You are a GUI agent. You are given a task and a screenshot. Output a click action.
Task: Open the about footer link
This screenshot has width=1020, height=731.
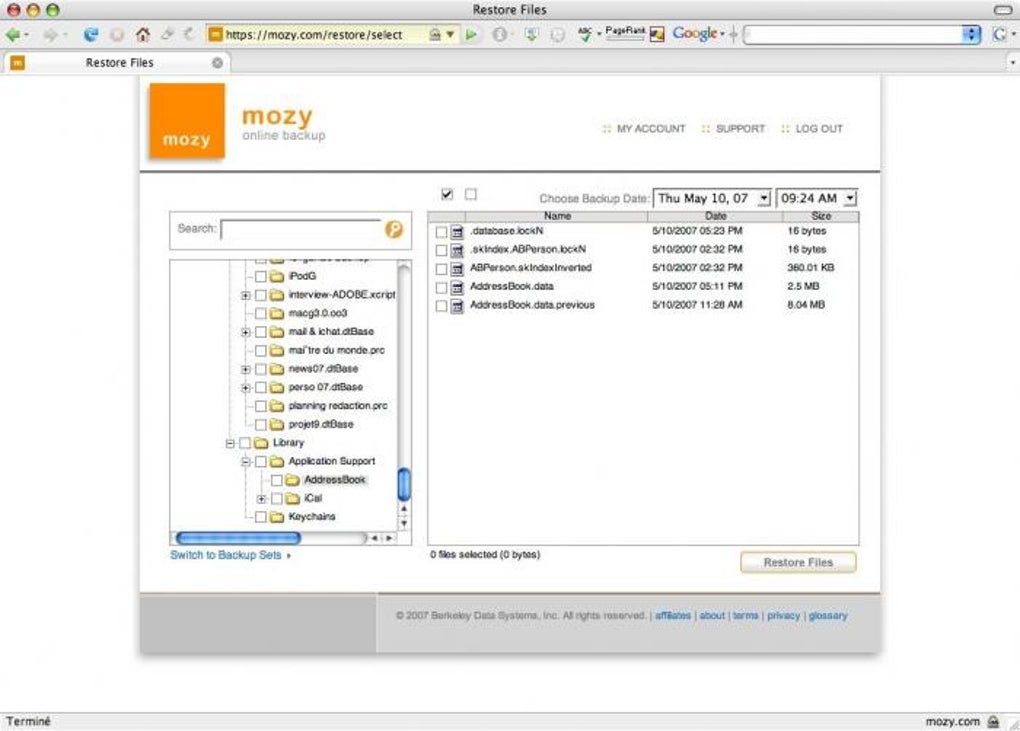pos(712,615)
